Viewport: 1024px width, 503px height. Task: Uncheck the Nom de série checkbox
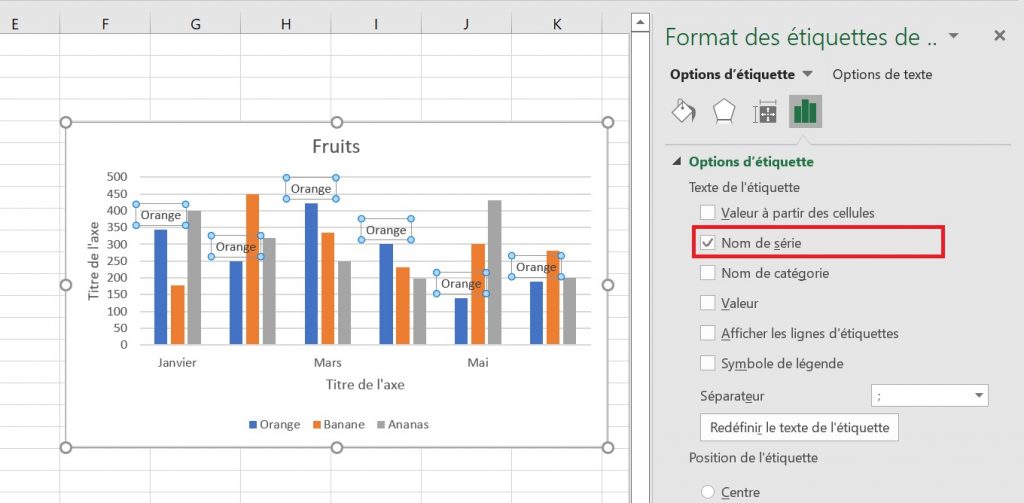(707, 243)
